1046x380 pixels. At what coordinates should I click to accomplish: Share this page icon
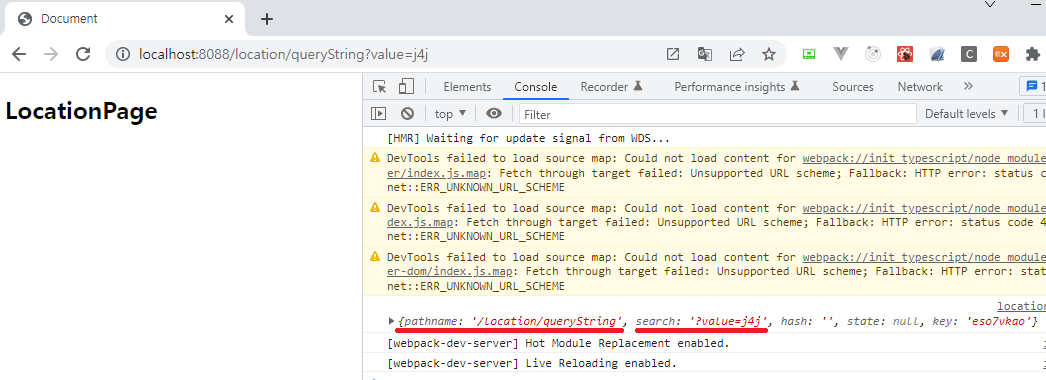737,55
